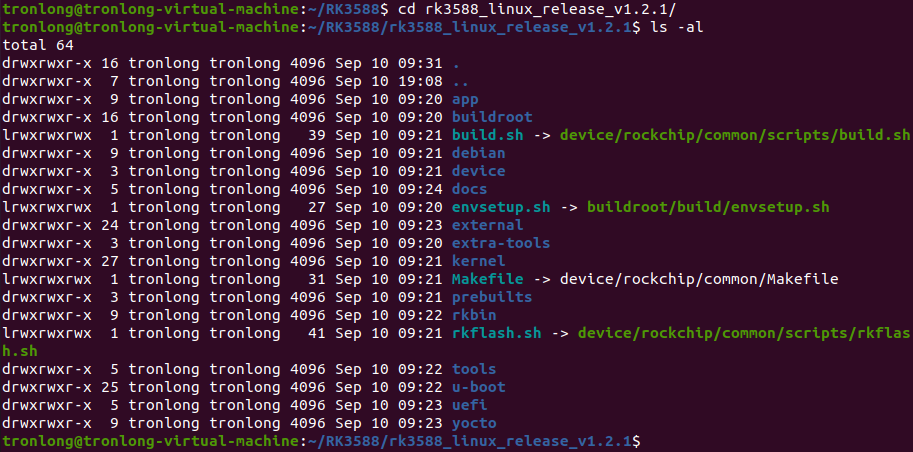This screenshot has height=452, width=913.
Task: Click the '19:08' timestamp of parent directory
Action: 420,82
